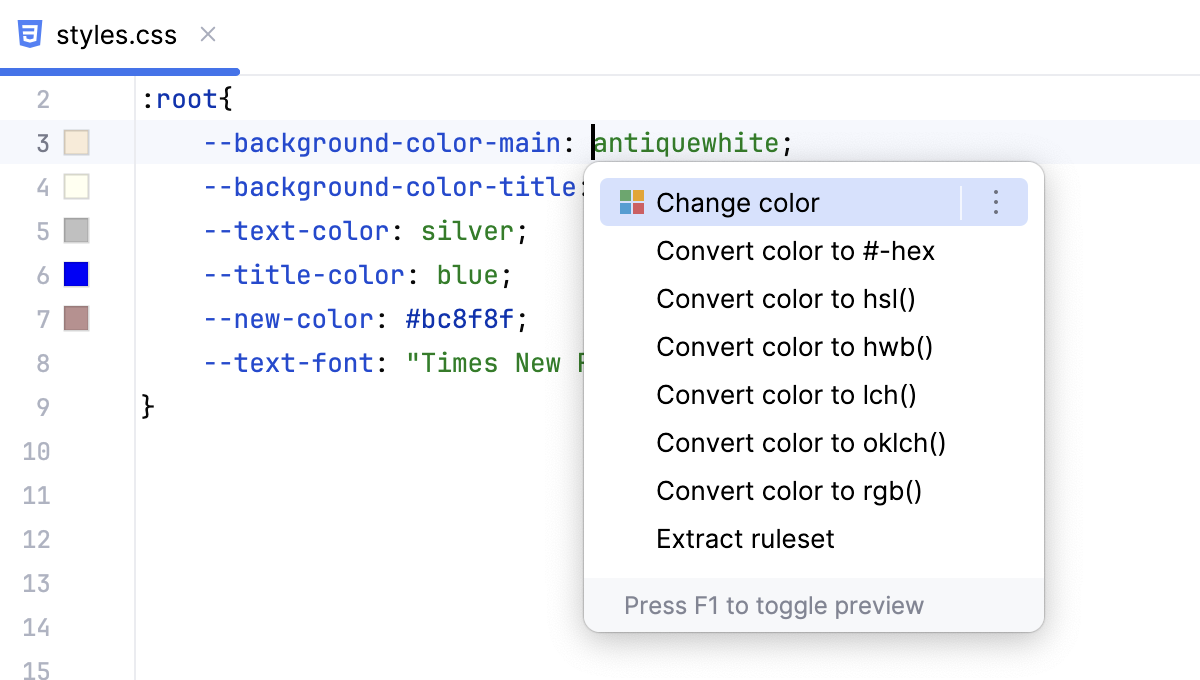This screenshot has height=680, width=1200.
Task: Click the blue color preview on line 6
Action: point(76,275)
